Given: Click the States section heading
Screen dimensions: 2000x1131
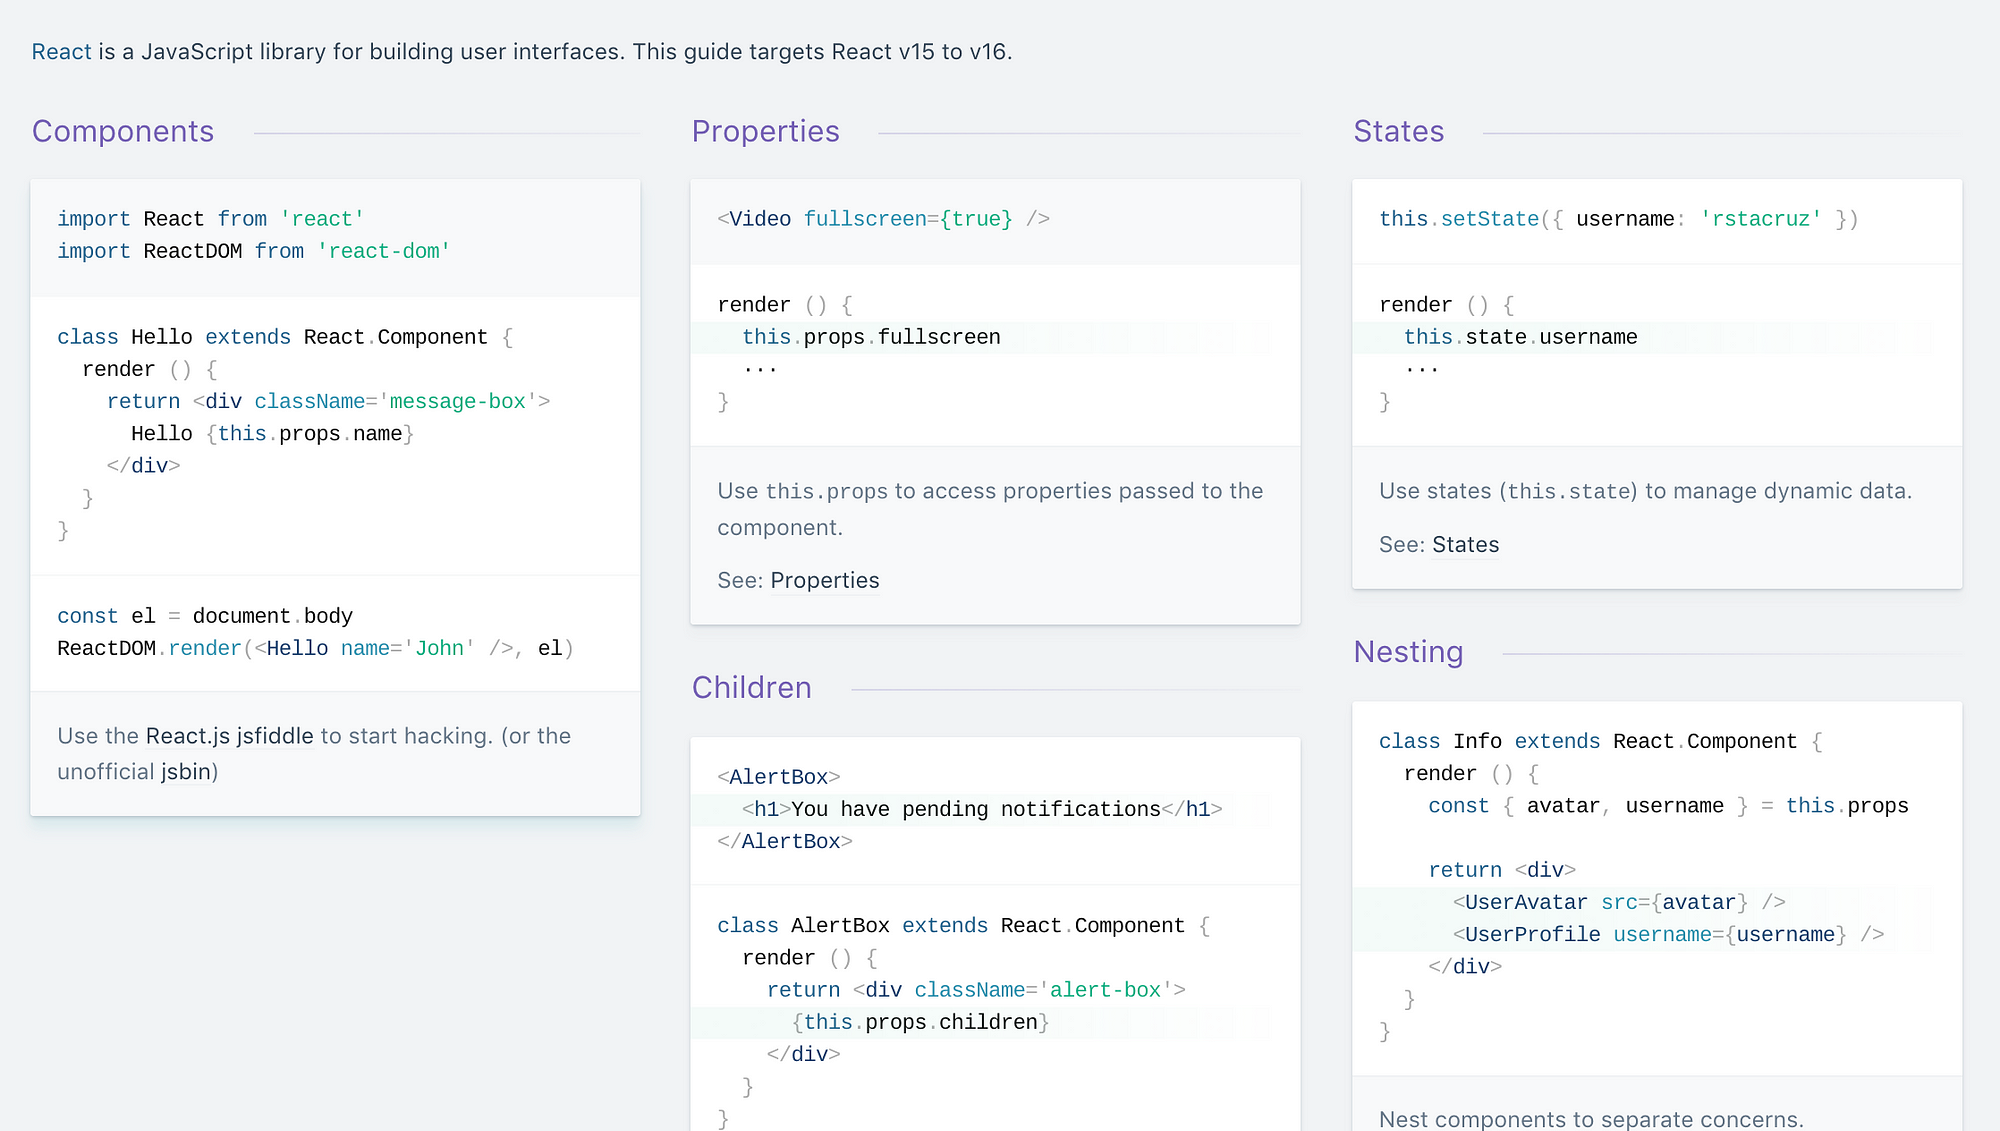Looking at the screenshot, I should 1398,132.
